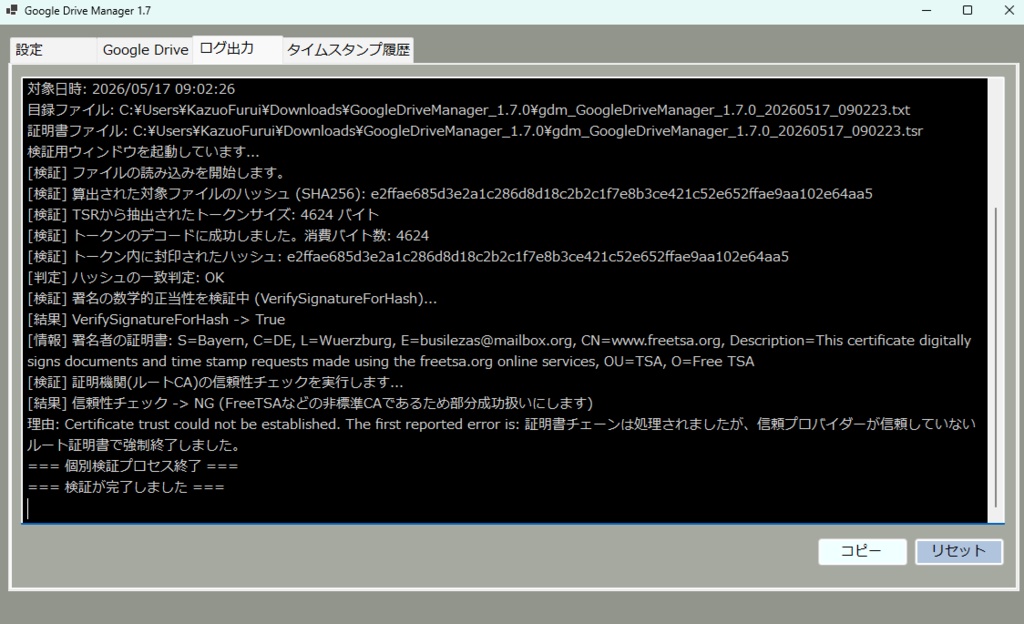Close the Google Drive Manager window
Viewport: 1024px width, 624px height.
pyautogui.click(x=1008, y=10)
